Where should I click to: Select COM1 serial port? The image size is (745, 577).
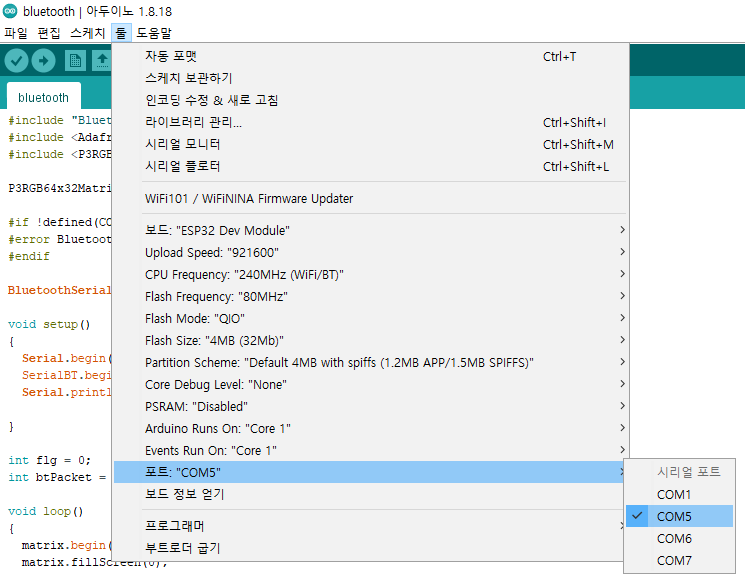[679, 495]
